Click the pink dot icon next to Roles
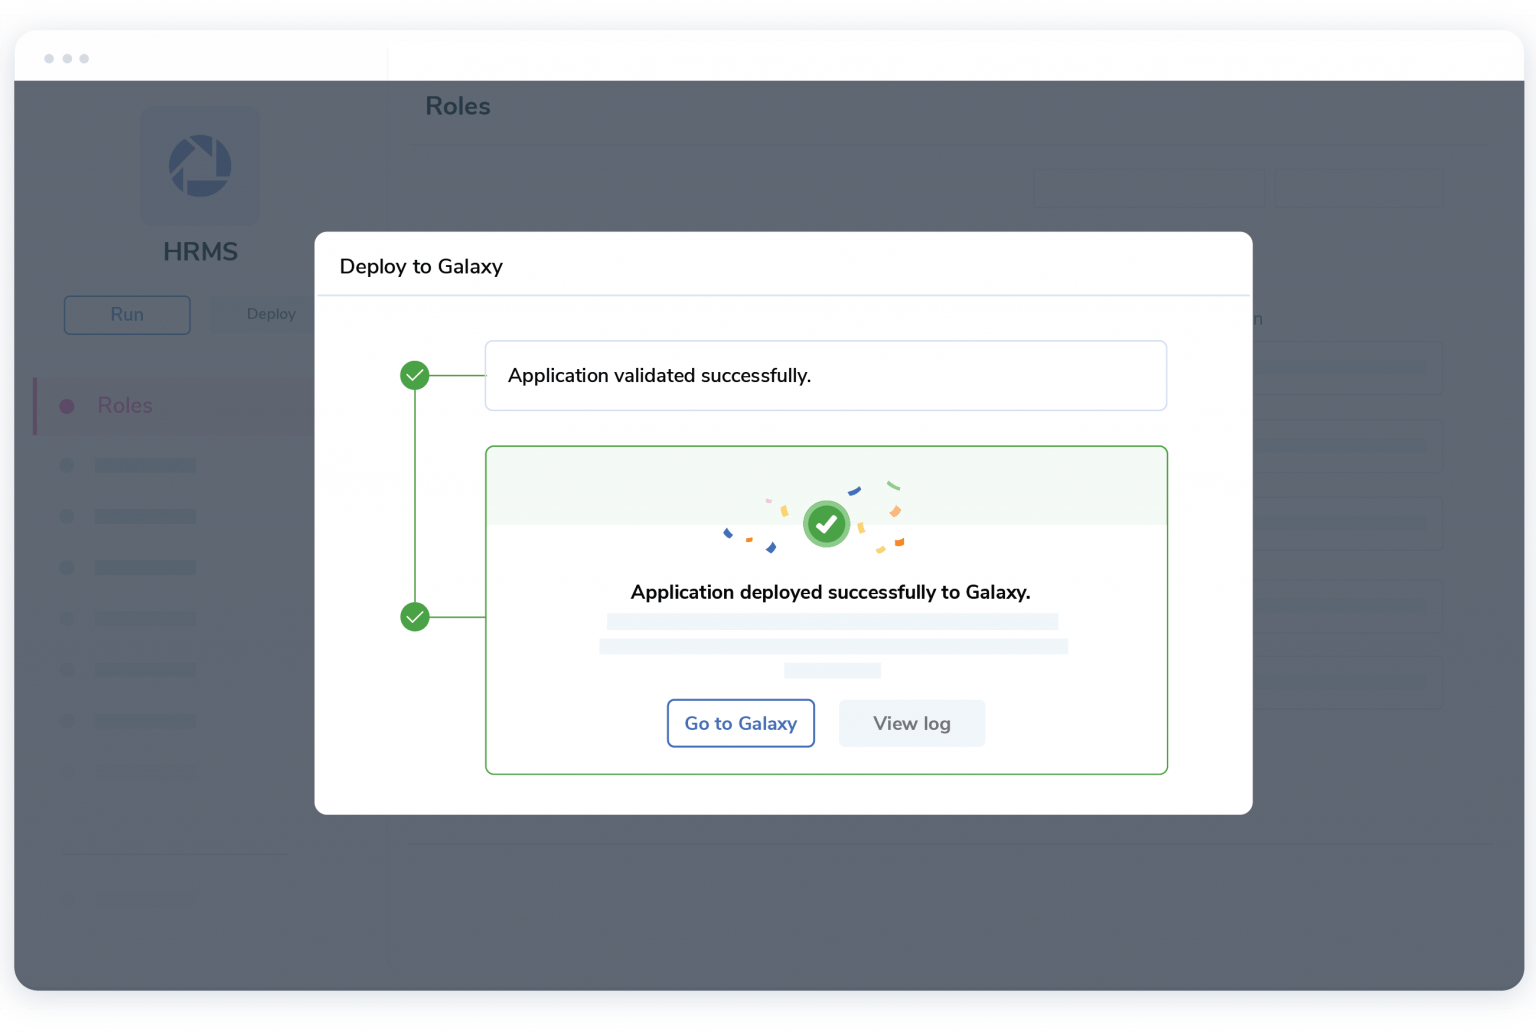1536x1034 pixels. pyautogui.click(x=67, y=405)
